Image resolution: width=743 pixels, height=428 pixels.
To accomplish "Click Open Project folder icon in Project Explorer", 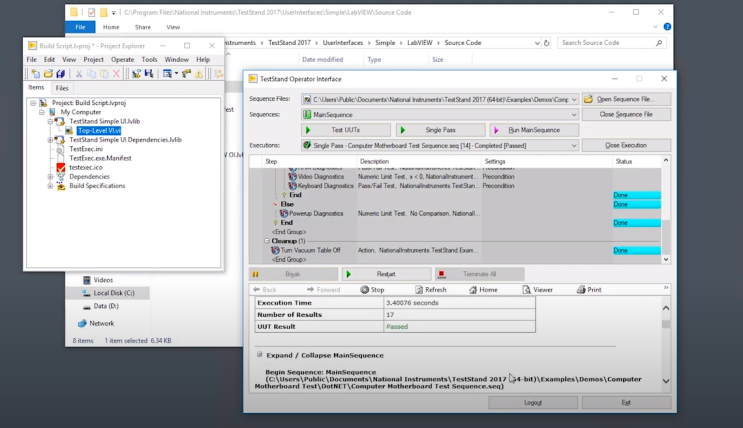I will [x=48, y=73].
